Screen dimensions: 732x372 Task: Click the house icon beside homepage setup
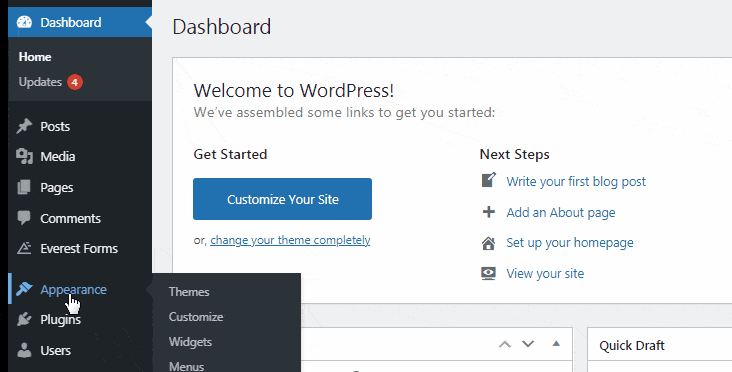coord(488,243)
